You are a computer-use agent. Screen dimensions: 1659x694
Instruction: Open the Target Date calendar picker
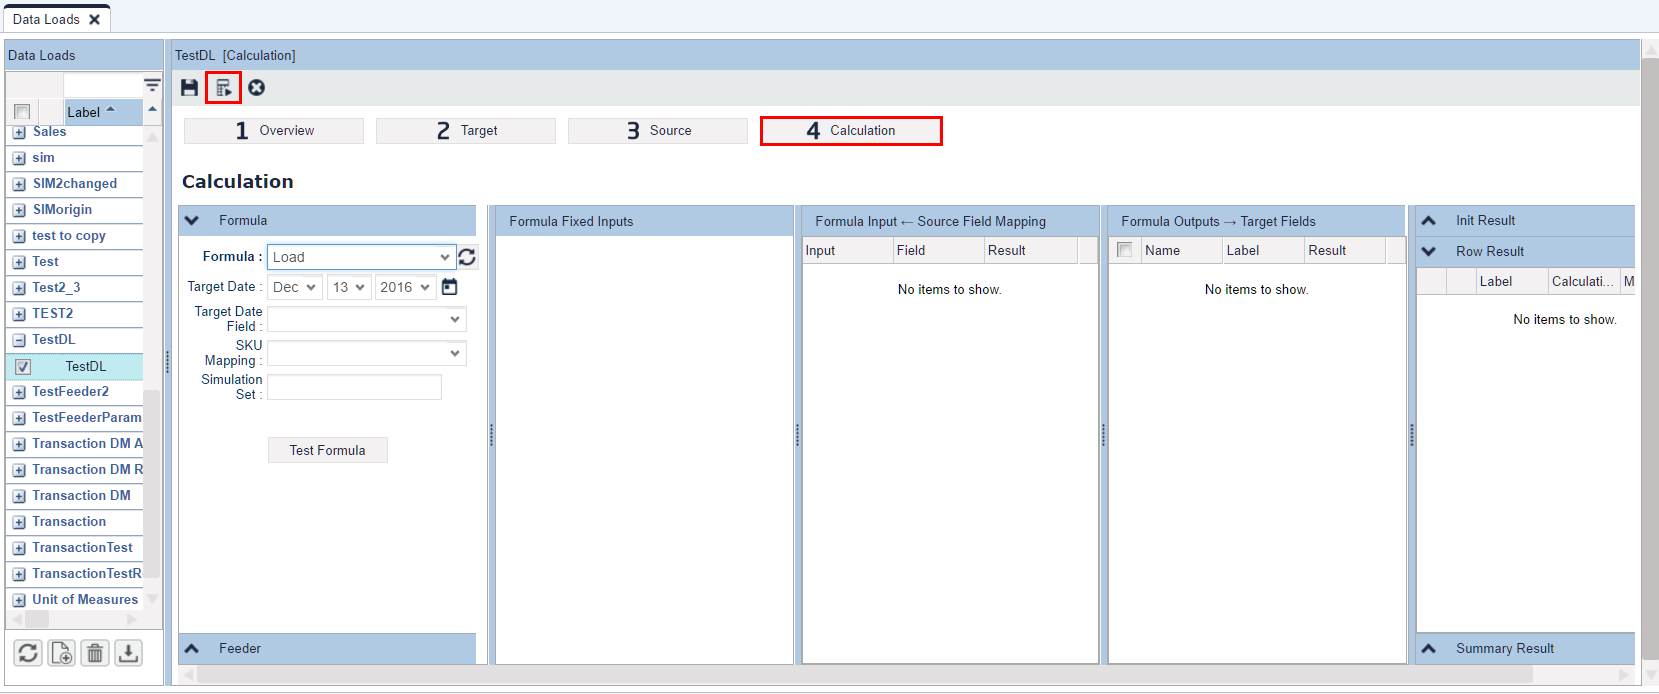450,287
